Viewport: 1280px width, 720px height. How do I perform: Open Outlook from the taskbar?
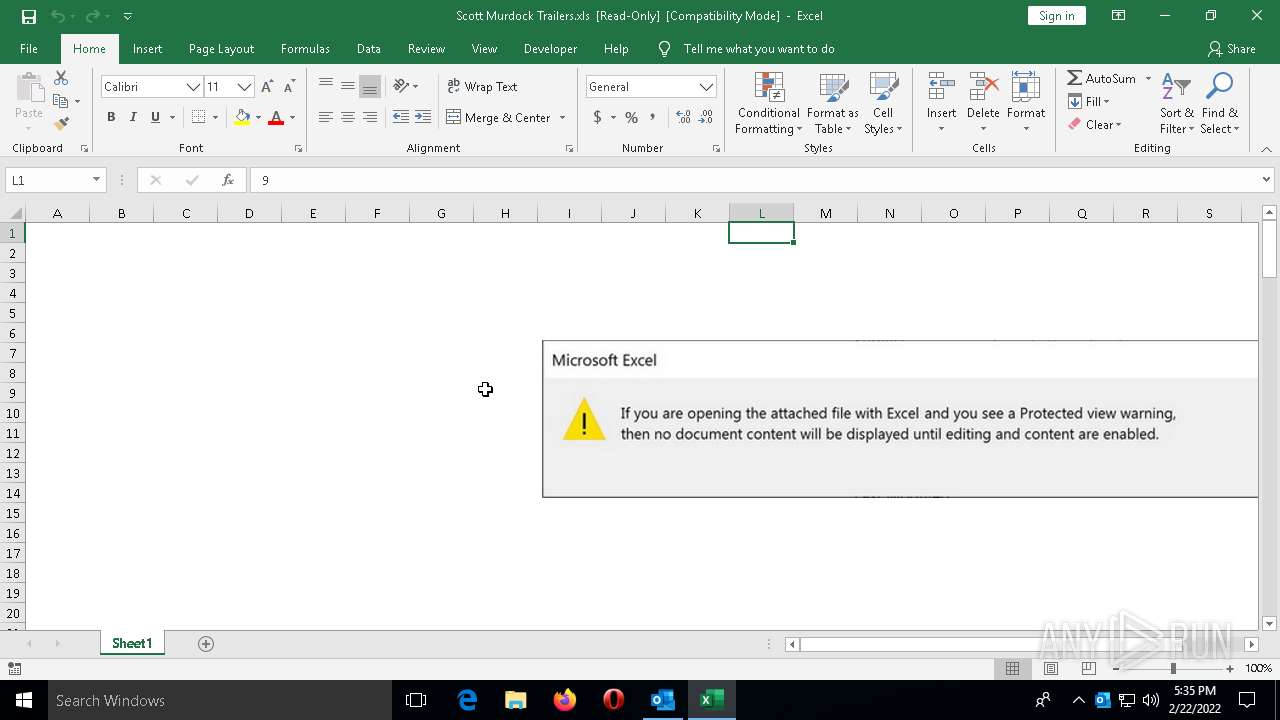coord(663,700)
